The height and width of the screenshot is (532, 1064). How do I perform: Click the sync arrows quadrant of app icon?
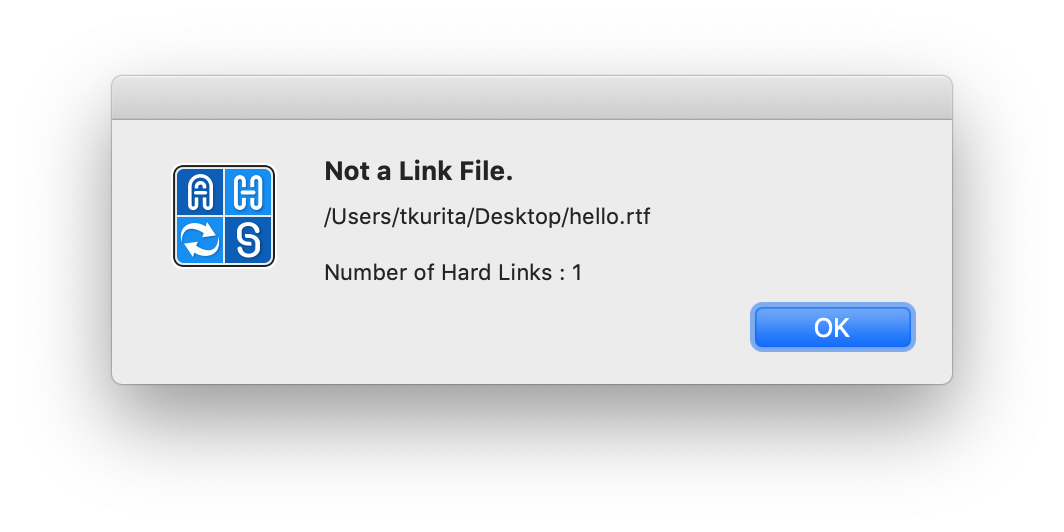tap(200, 240)
